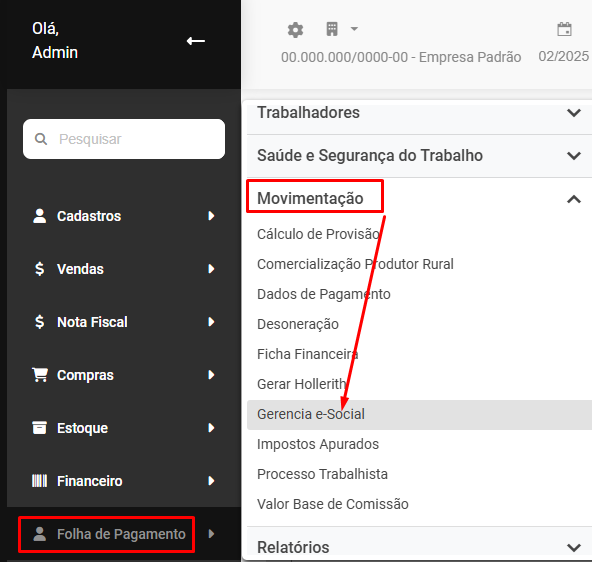Viewport: 592px width, 562px height.
Task: Collapse sidebar with the left arrow icon
Action: [196, 41]
